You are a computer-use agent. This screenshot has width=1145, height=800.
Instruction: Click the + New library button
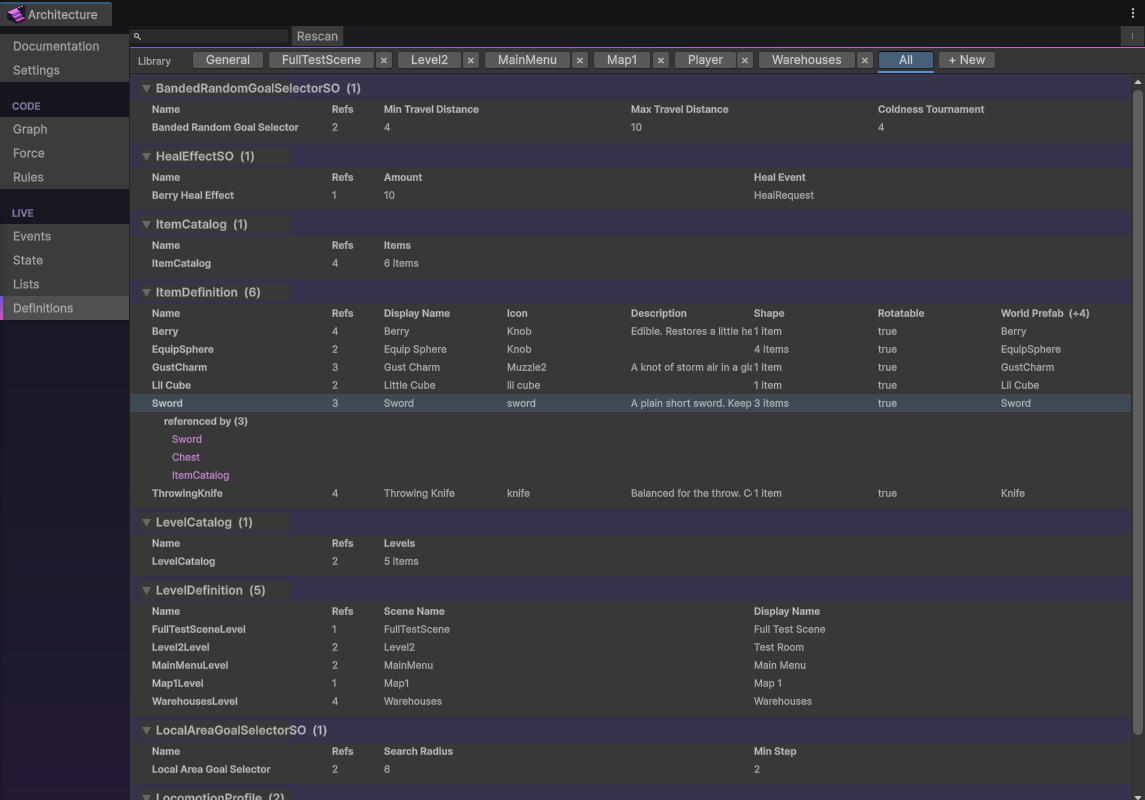[x=967, y=60]
